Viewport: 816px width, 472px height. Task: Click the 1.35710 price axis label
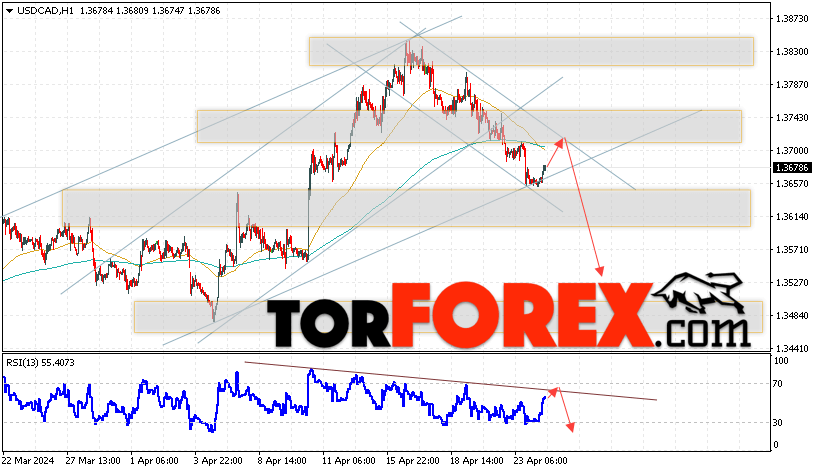tap(792, 250)
